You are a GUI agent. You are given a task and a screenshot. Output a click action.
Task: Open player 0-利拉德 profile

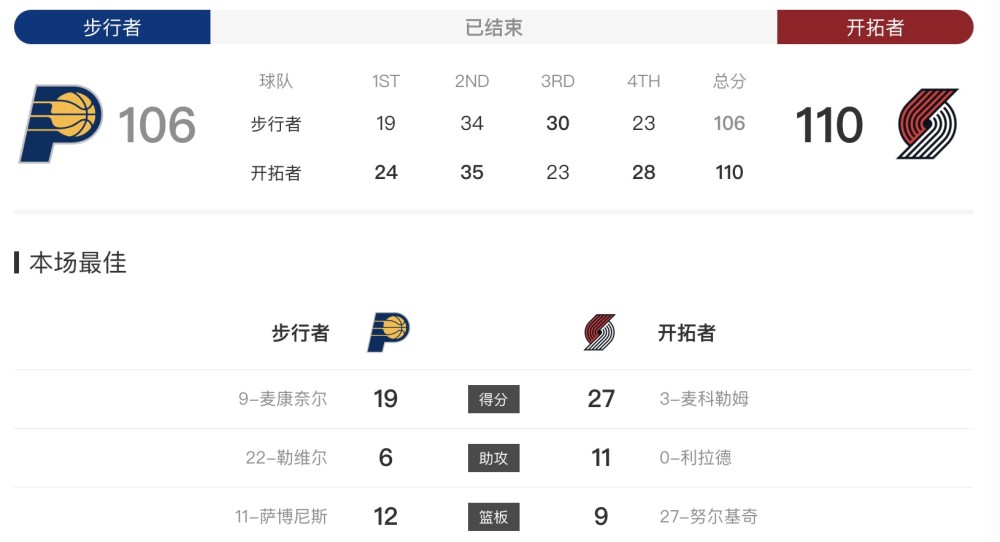point(695,458)
